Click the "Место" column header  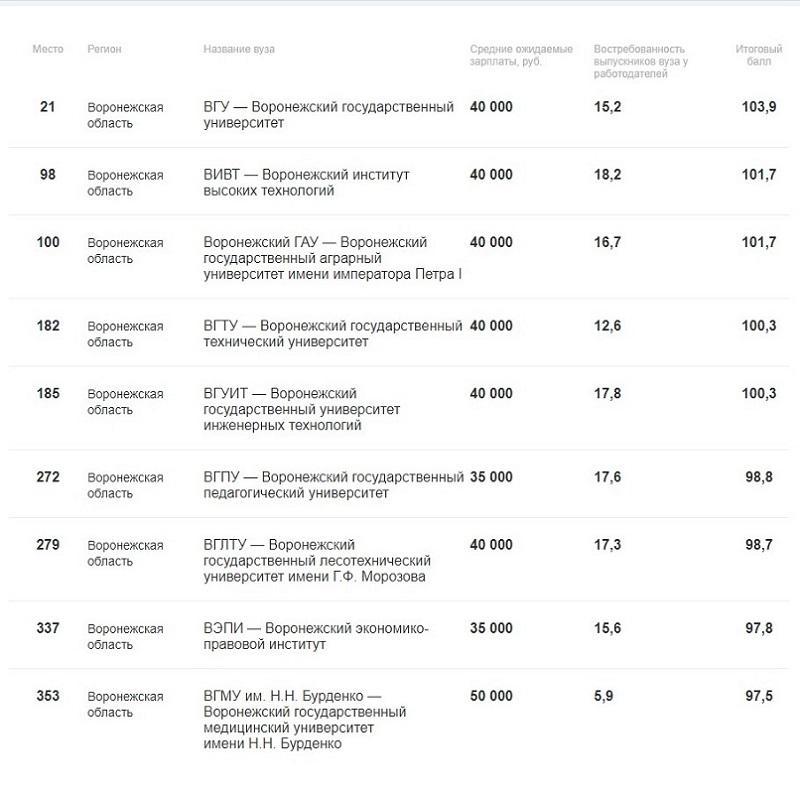coord(48,49)
